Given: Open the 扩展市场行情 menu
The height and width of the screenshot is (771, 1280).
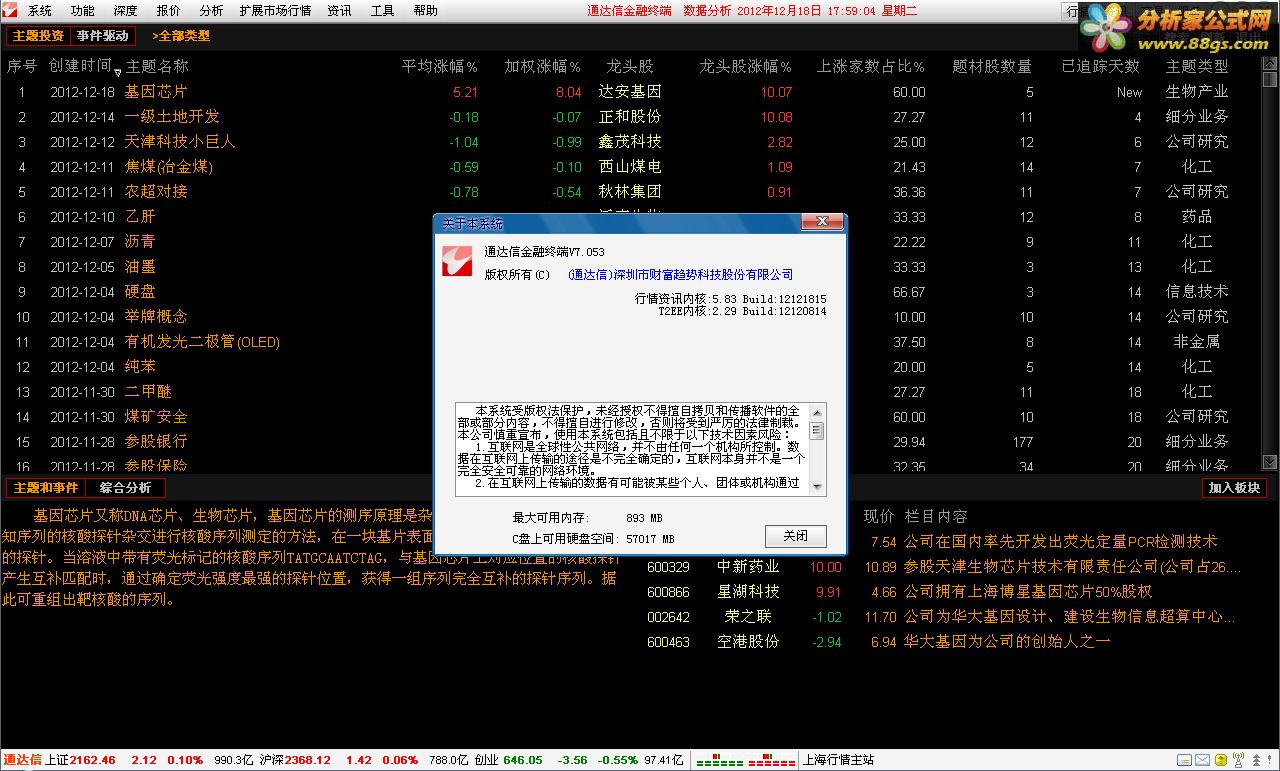Looking at the screenshot, I should tap(275, 11).
